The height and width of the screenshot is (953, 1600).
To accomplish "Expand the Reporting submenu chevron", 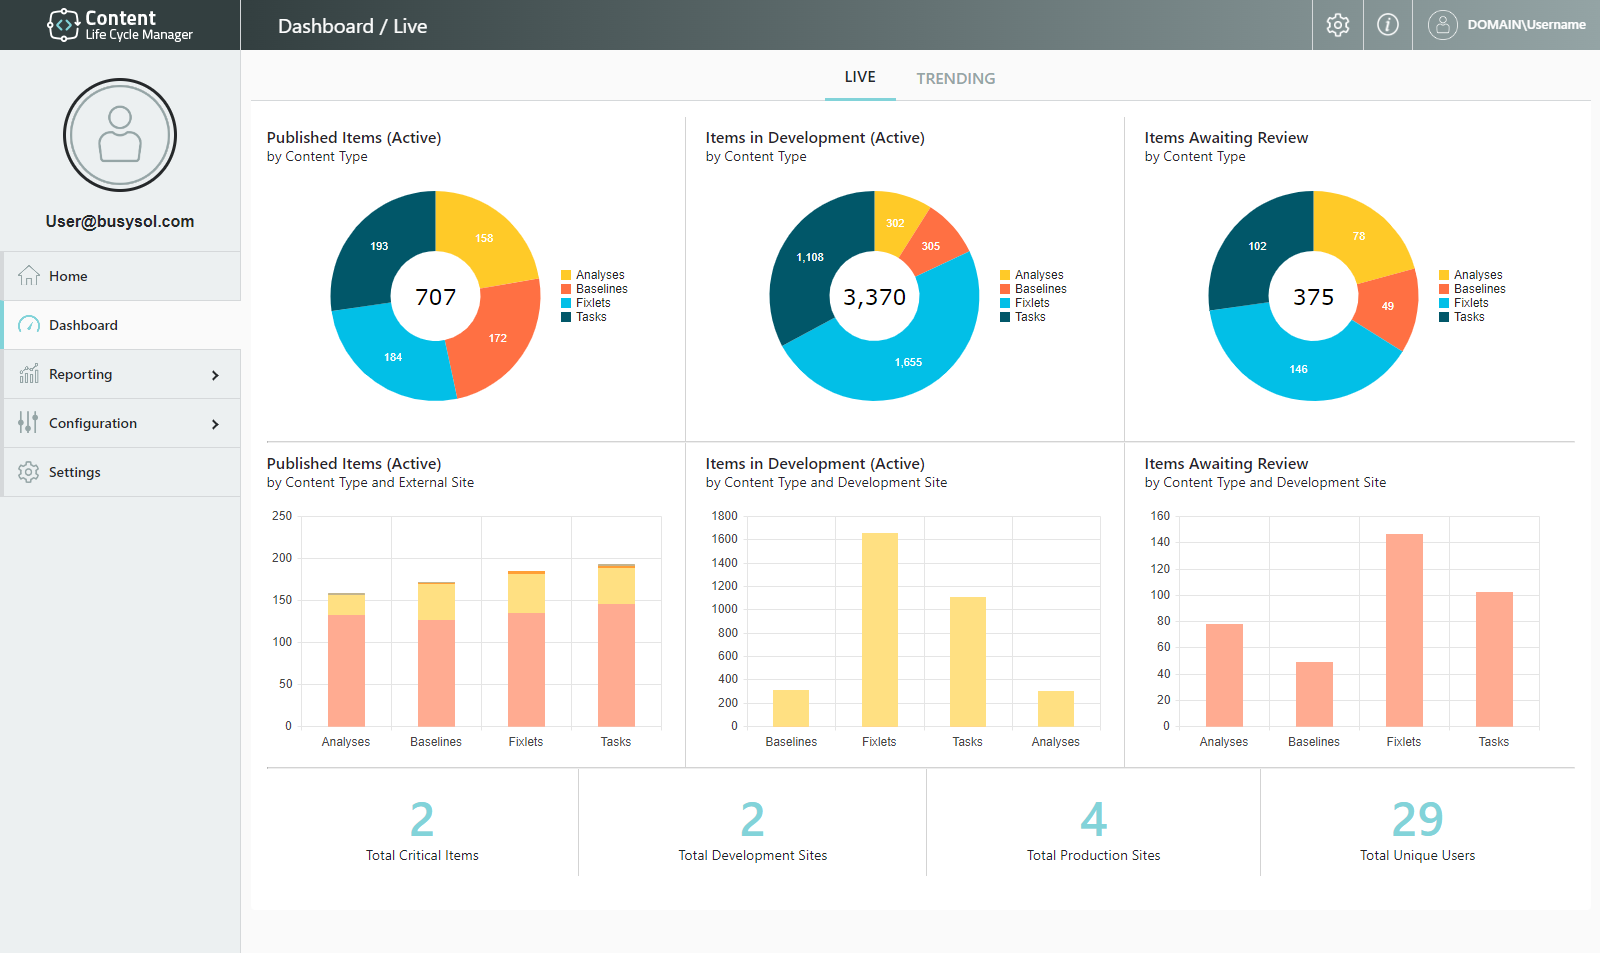I will point(215,375).
